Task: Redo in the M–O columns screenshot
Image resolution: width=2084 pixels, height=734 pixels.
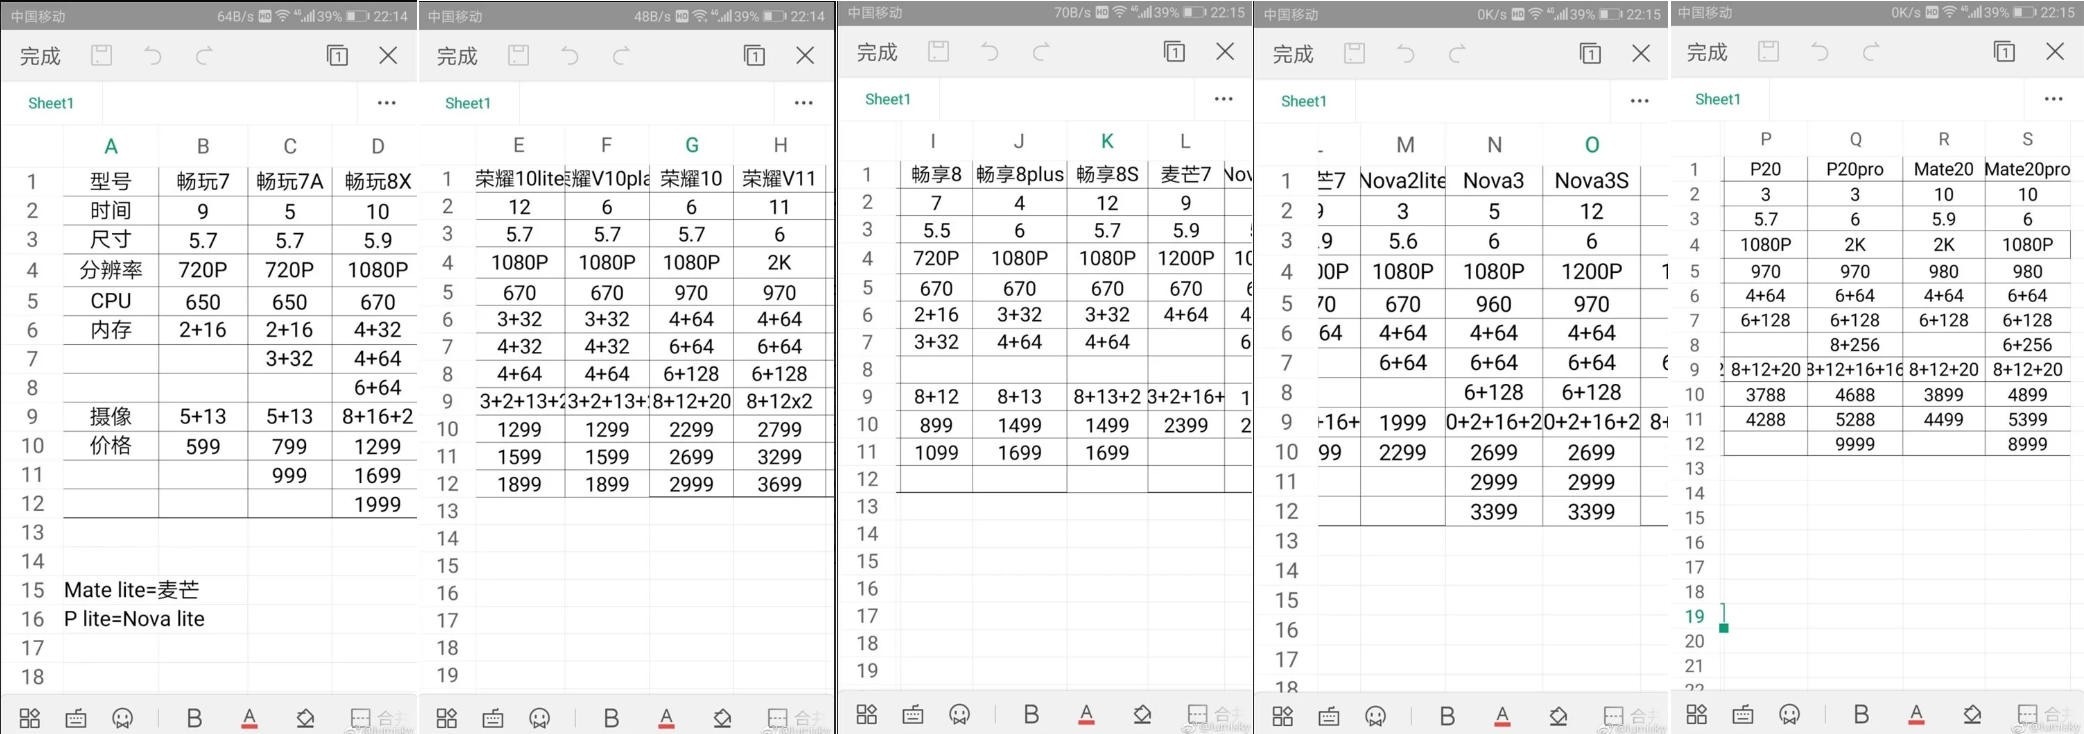Action: coord(1457,53)
